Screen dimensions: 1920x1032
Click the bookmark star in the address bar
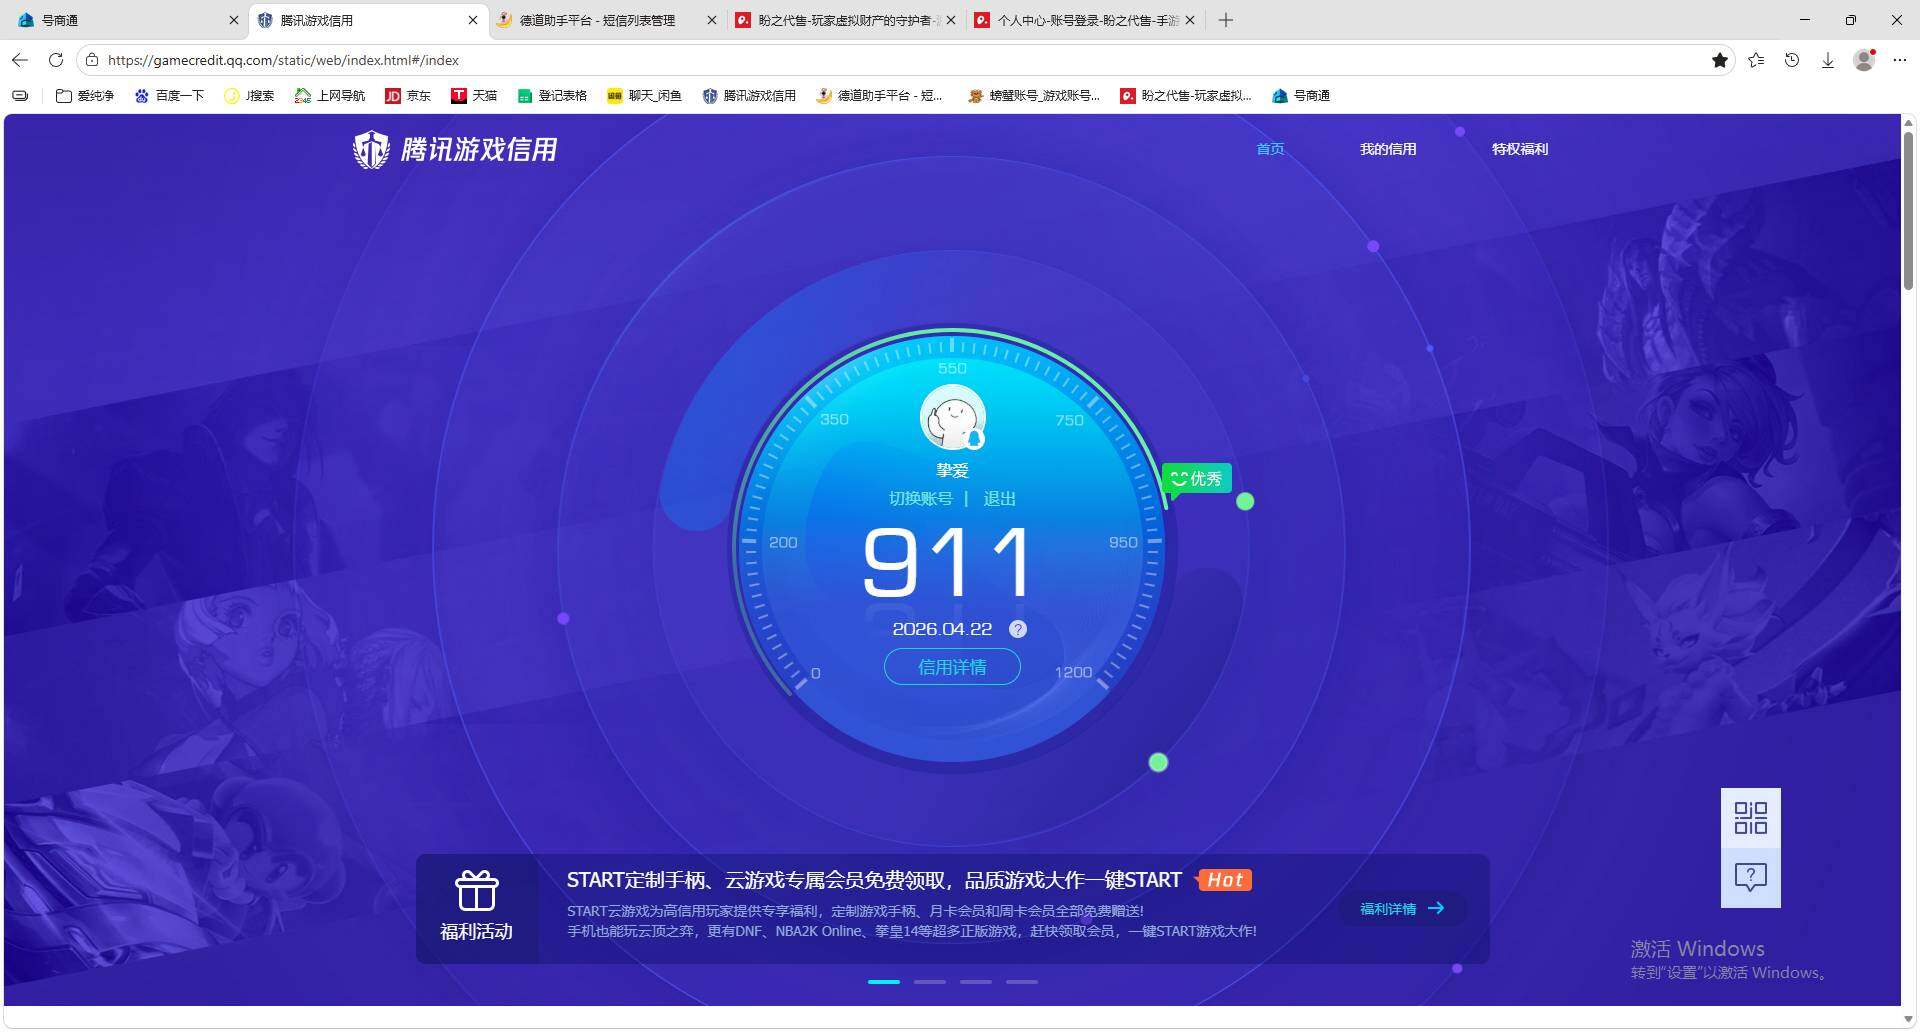pos(1720,60)
